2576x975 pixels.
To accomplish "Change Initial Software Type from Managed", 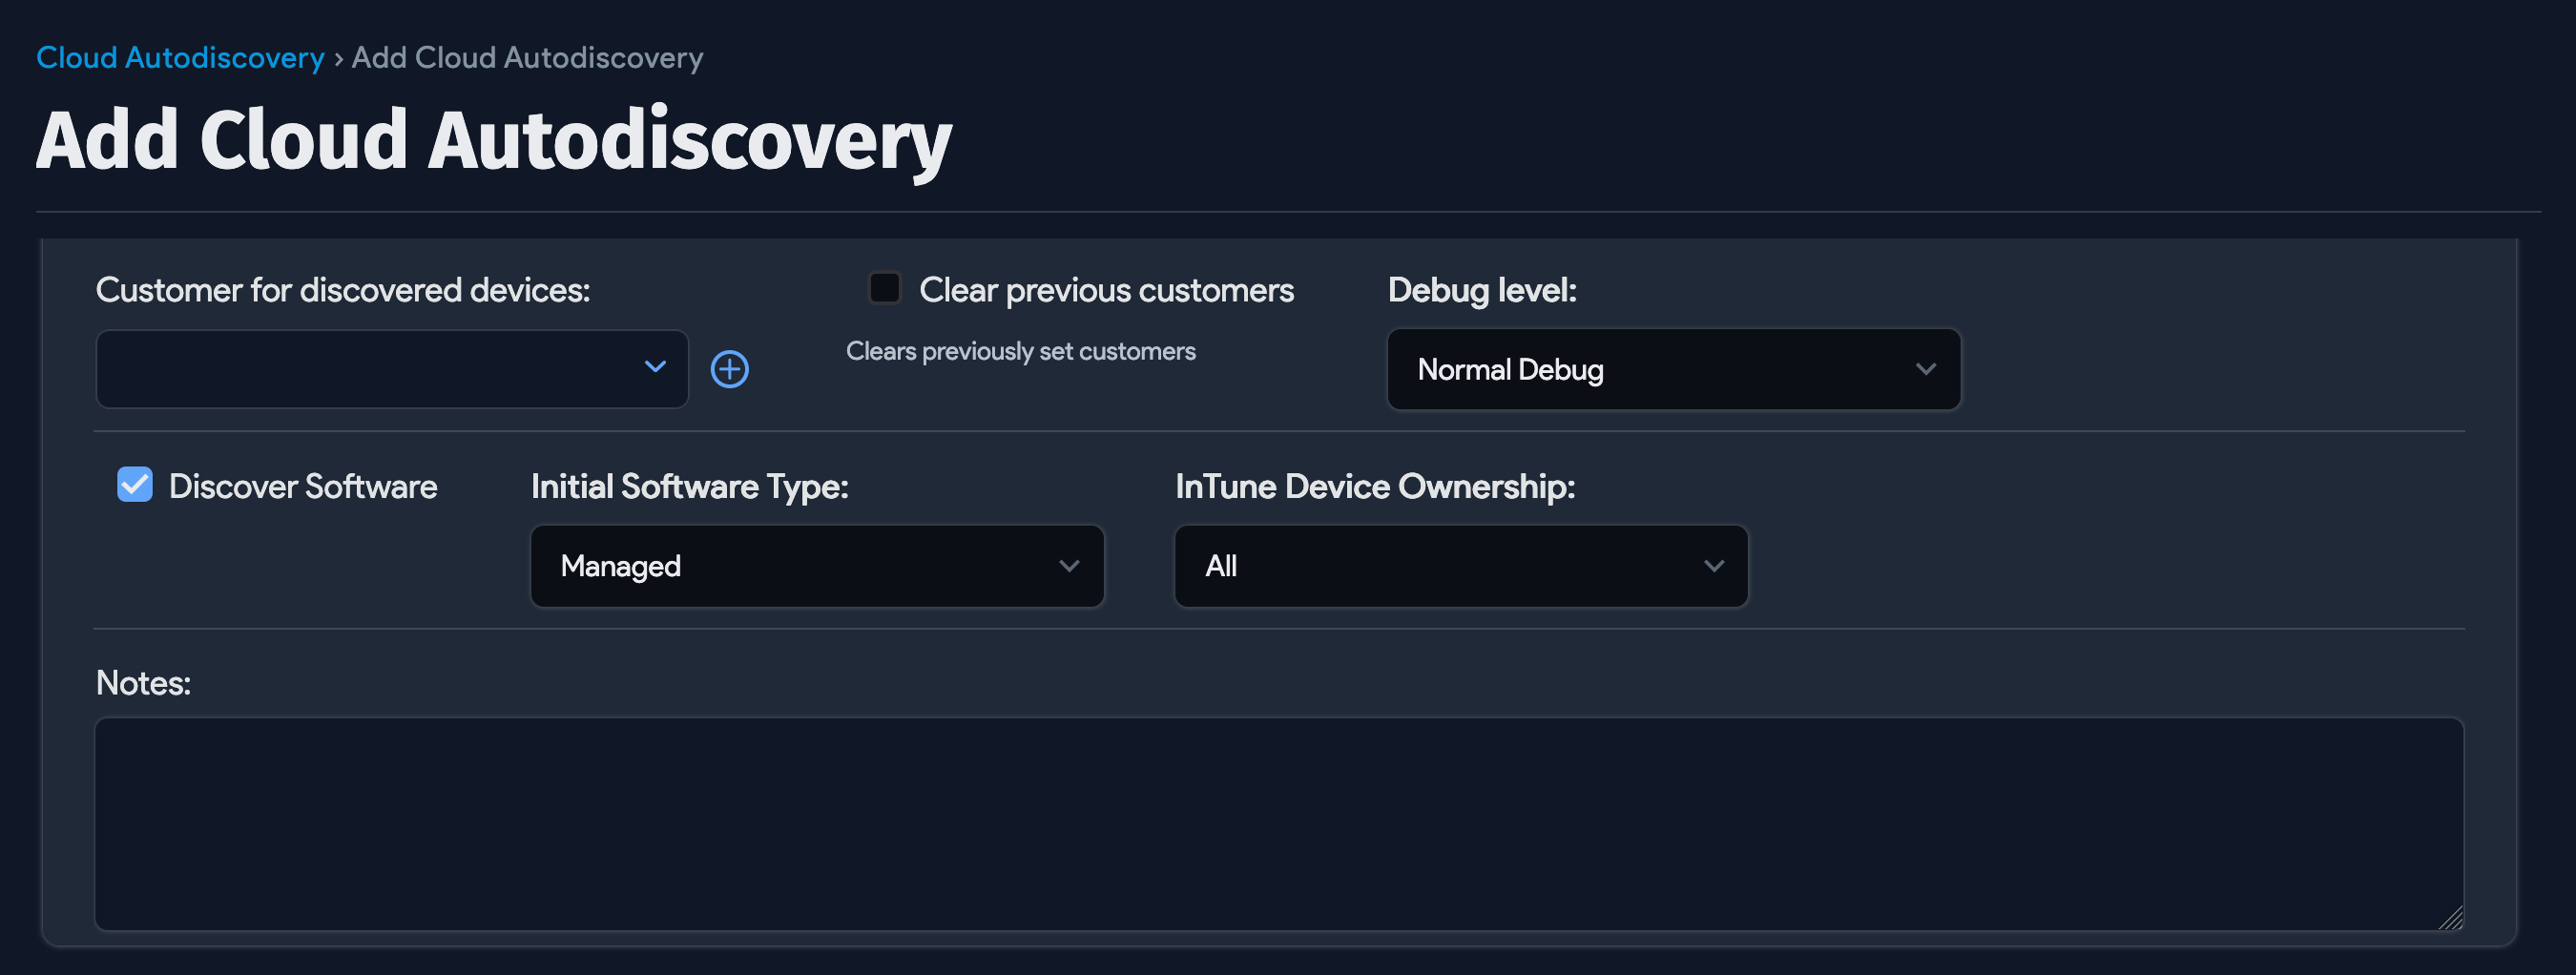I will pyautogui.click(x=816, y=566).
